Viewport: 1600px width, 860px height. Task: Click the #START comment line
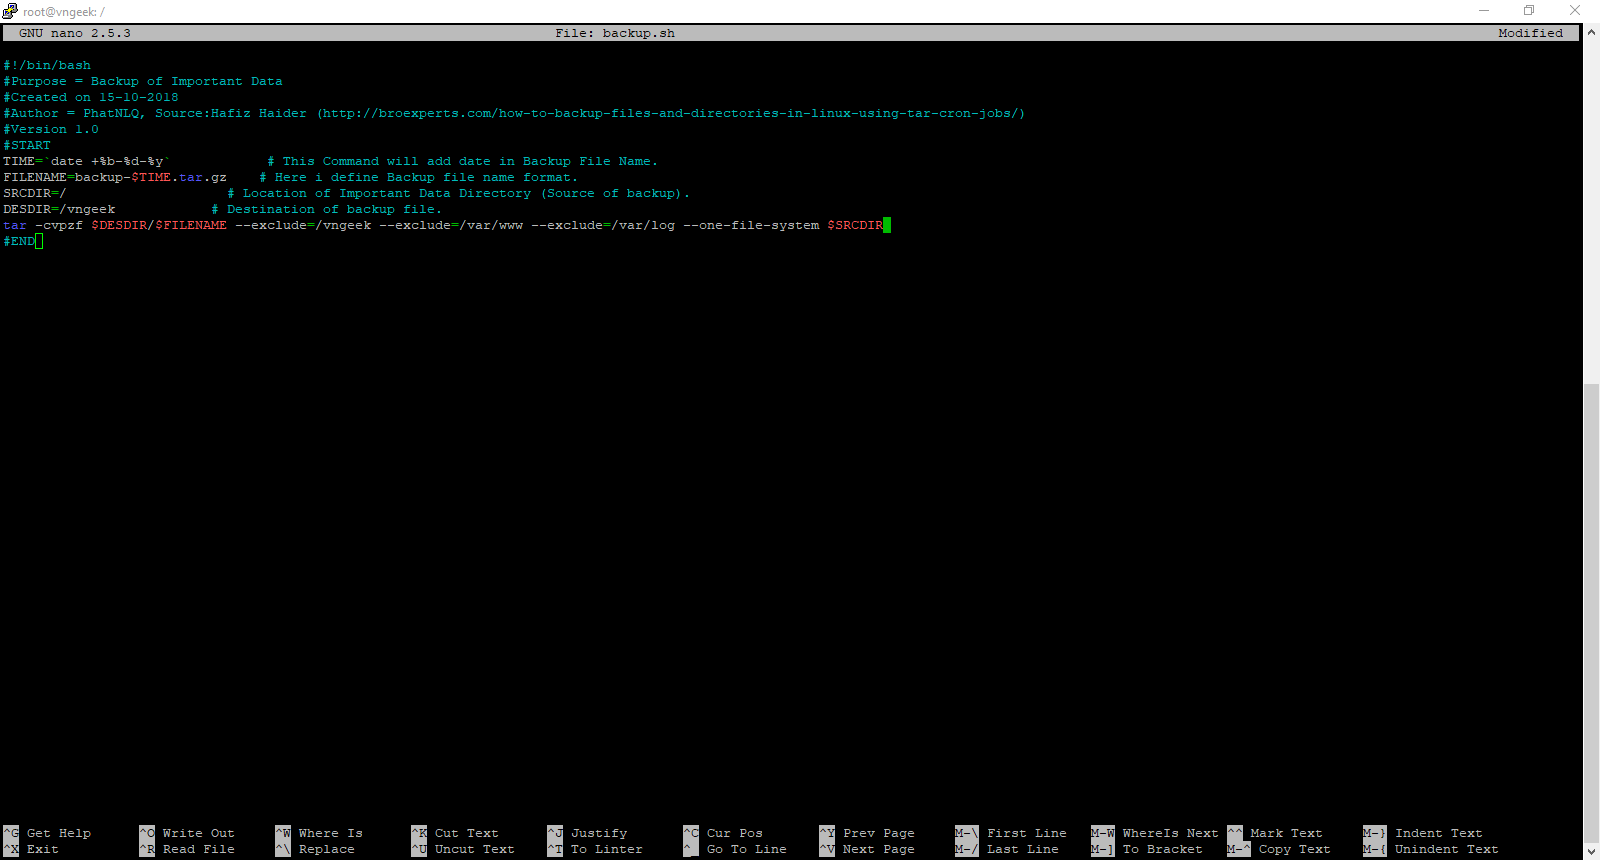(27, 145)
